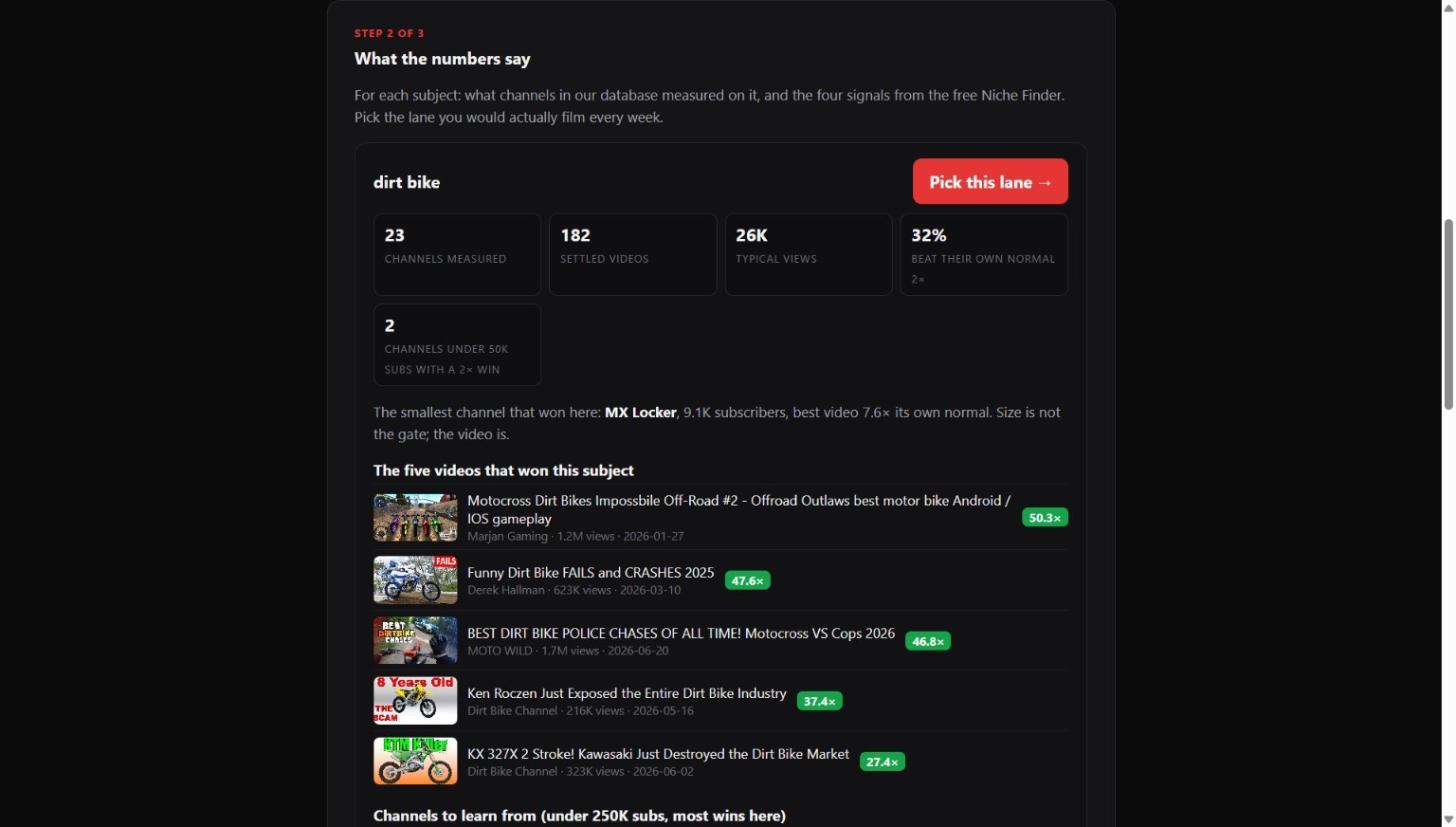Click the 37.4× multiplier badge
Viewport: 1456px width, 827px height.
819,701
